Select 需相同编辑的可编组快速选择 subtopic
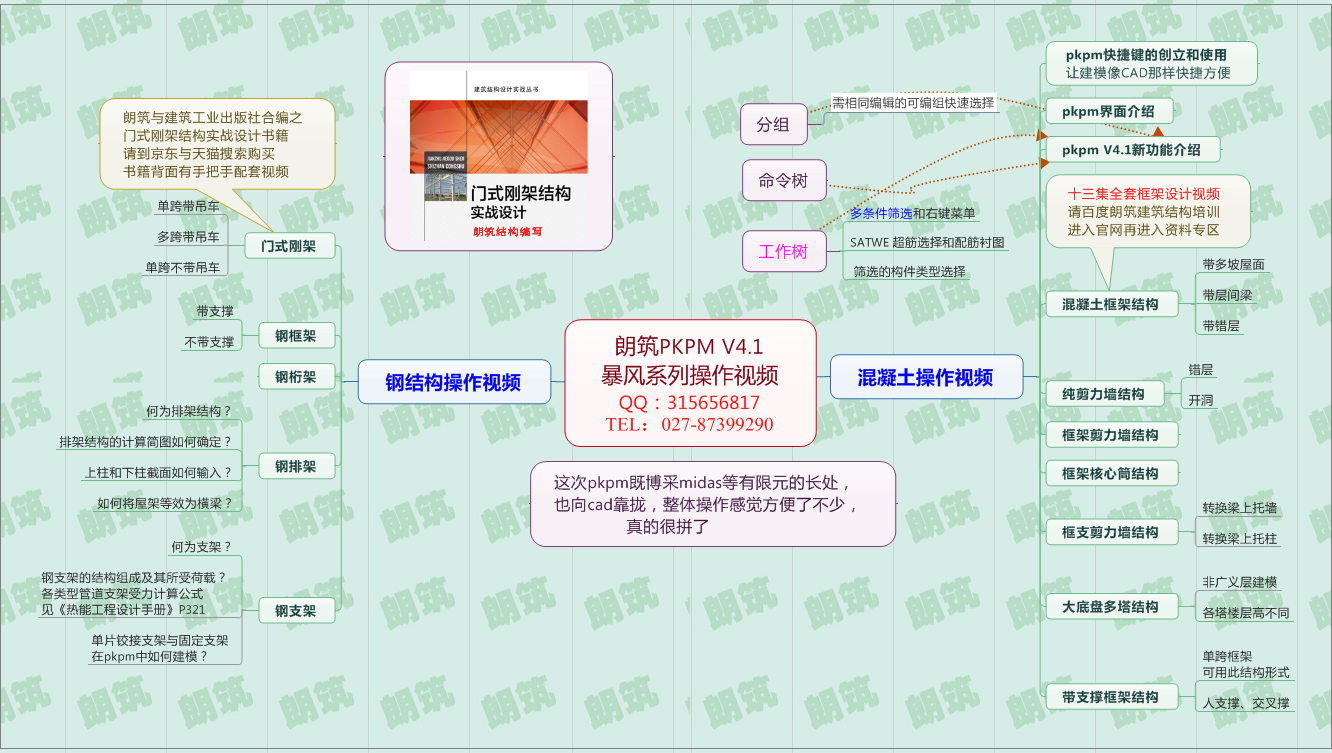The height and width of the screenshot is (753, 1332). tap(913, 102)
